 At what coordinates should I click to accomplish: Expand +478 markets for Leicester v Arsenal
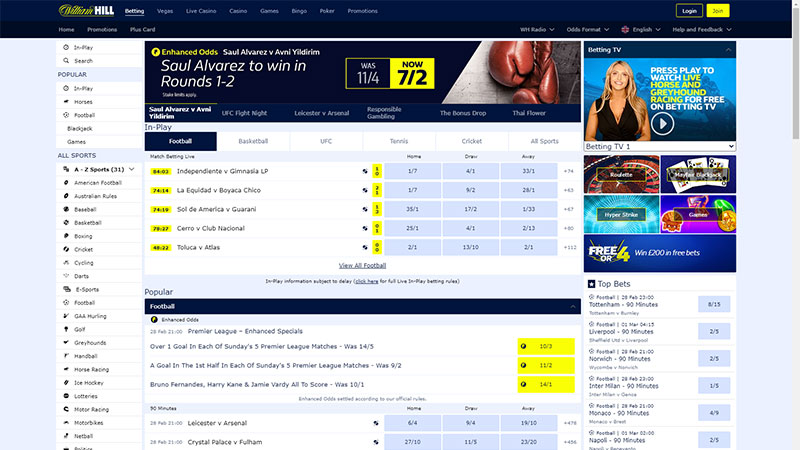click(x=570, y=423)
